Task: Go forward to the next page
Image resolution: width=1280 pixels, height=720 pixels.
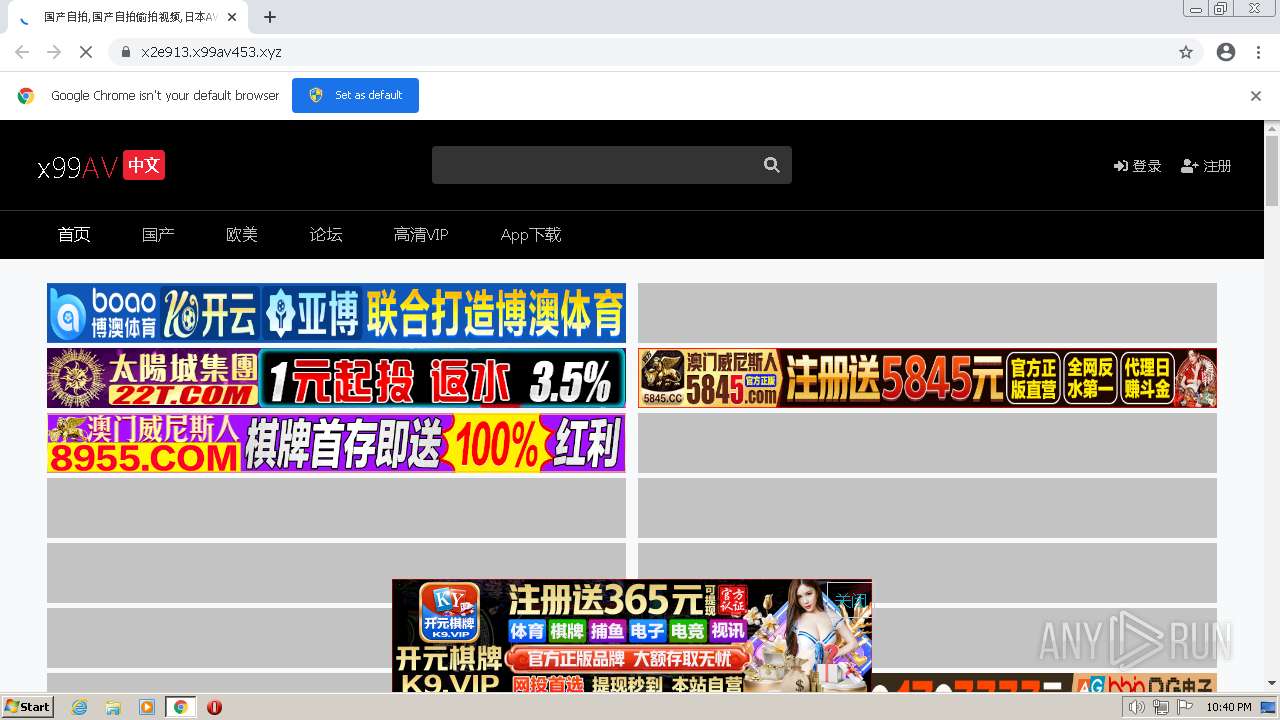Action: 54,52
